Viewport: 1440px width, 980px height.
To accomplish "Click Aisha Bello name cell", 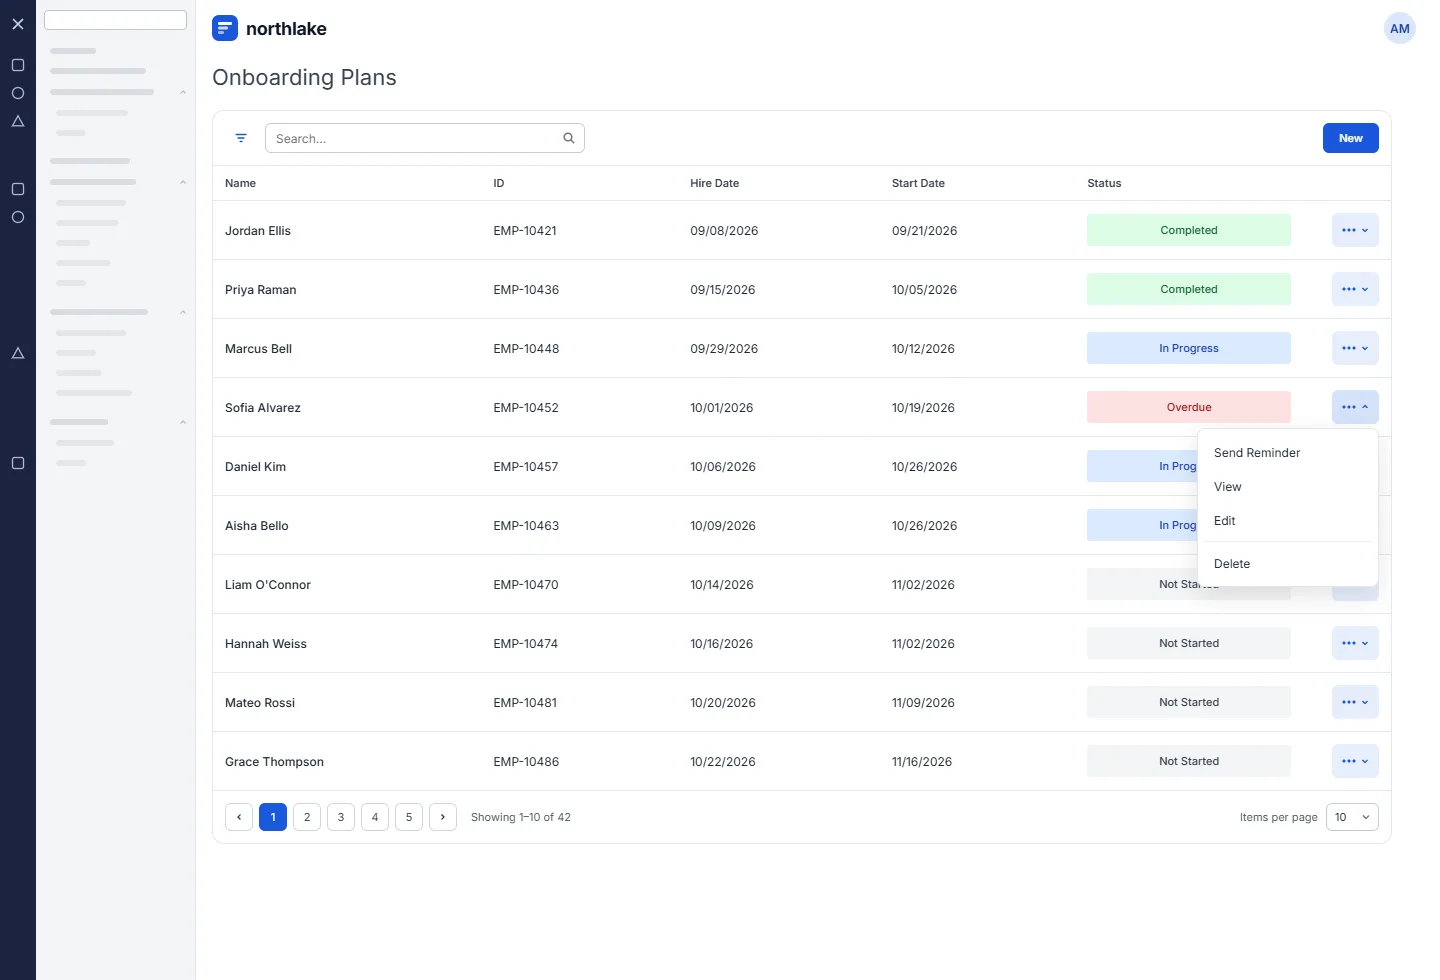I will click(257, 525).
